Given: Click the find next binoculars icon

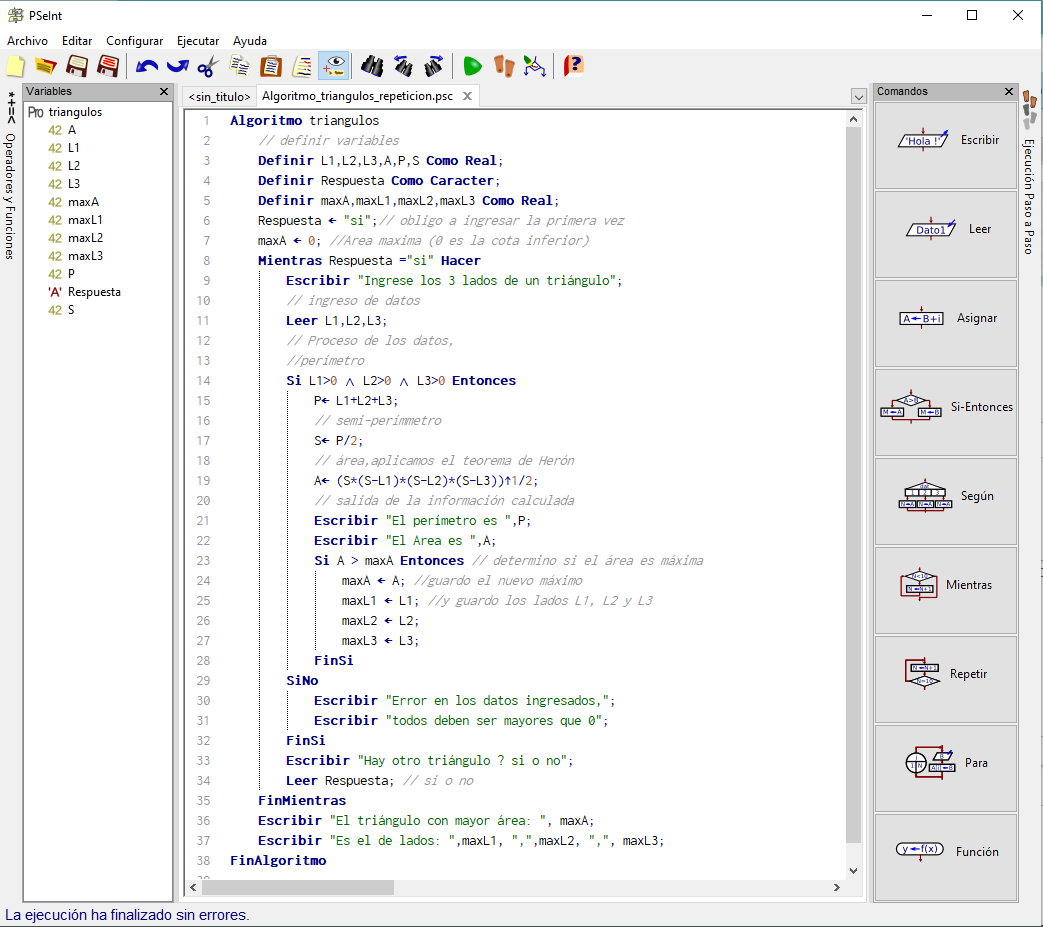Looking at the screenshot, I should pyautogui.click(x=434, y=66).
